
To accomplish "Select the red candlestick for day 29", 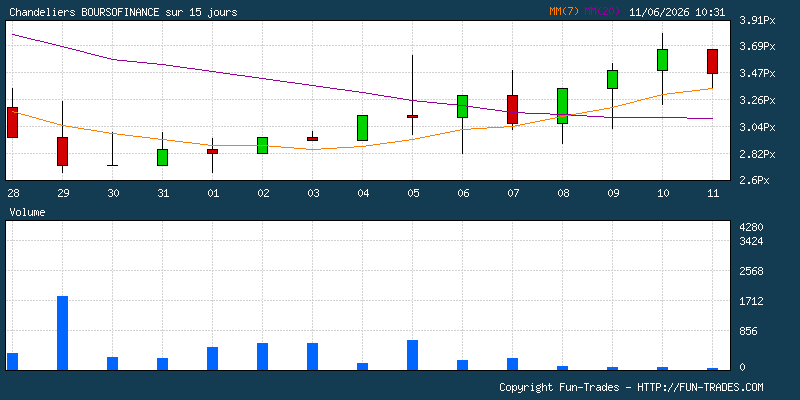I will (62, 151).
